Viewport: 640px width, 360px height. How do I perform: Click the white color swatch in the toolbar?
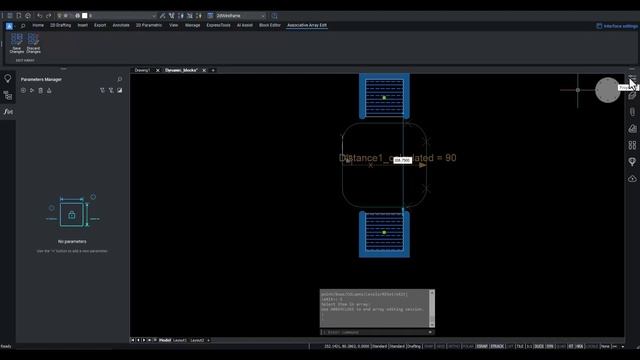coord(84,16)
